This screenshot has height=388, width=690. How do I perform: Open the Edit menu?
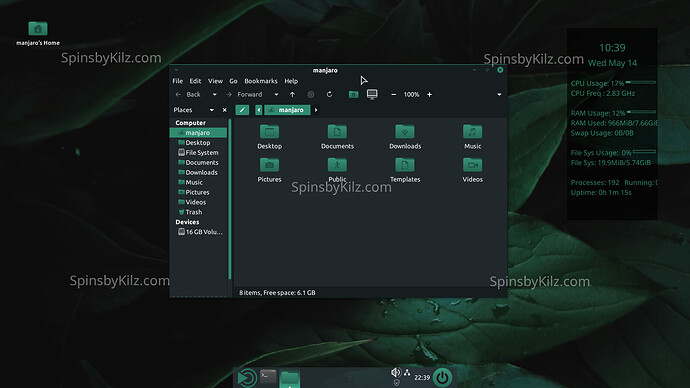coord(195,81)
